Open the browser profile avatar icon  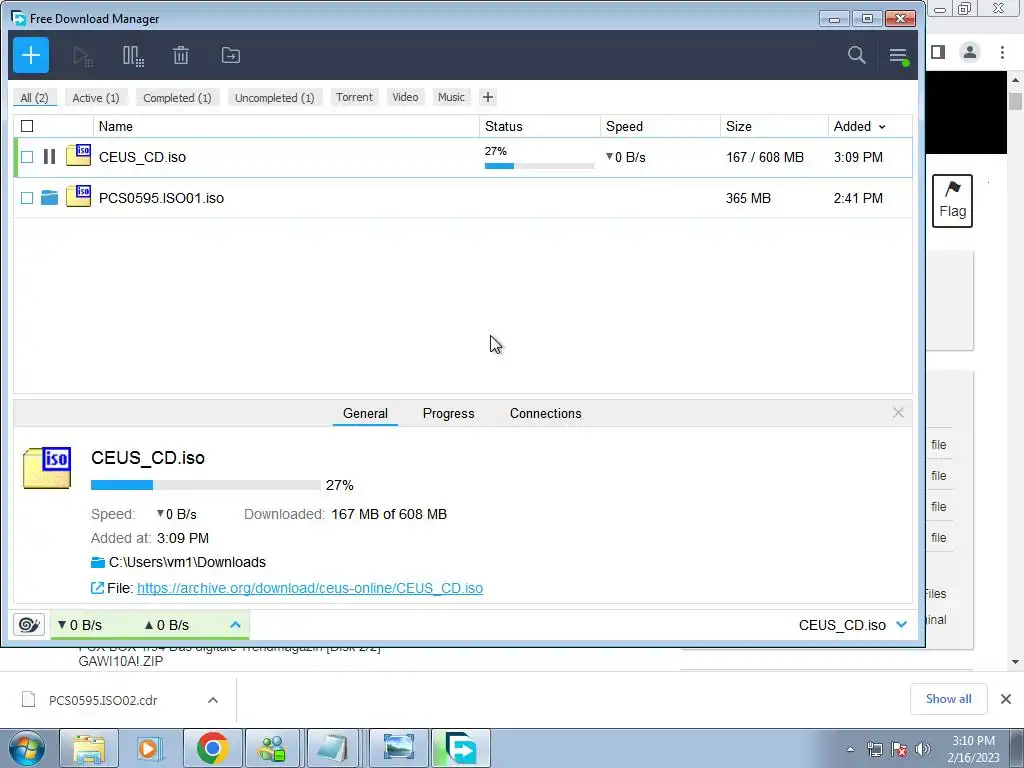point(970,52)
